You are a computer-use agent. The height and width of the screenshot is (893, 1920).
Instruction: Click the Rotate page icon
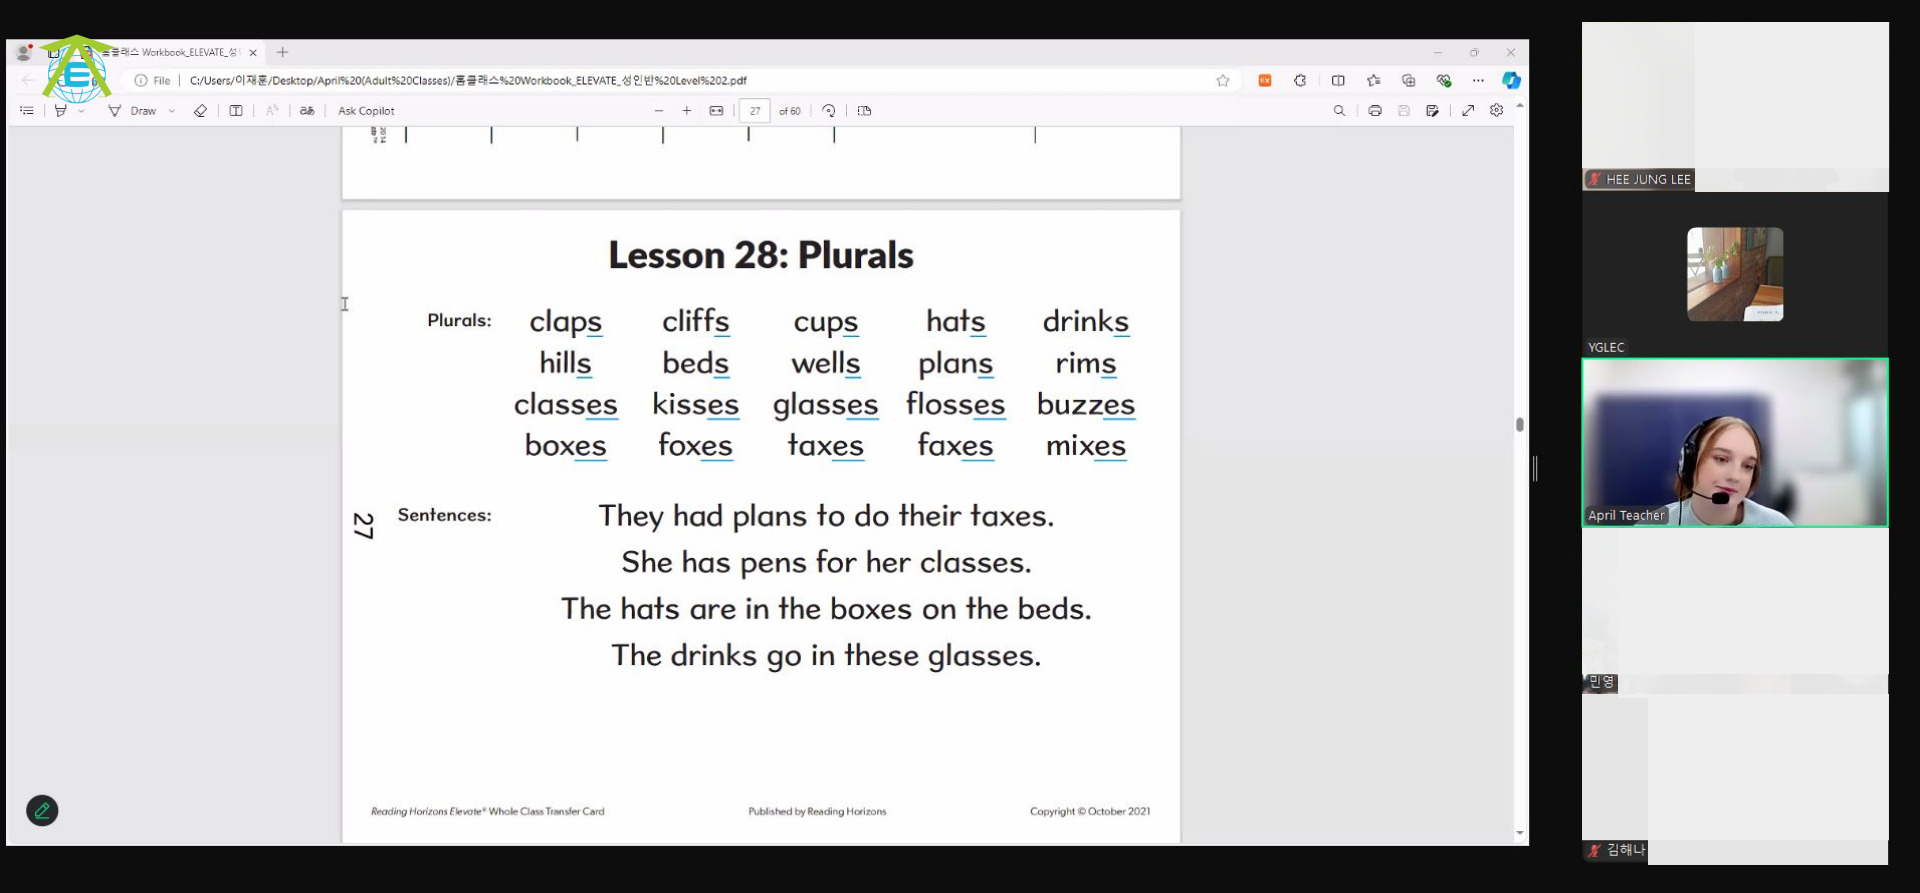point(828,111)
